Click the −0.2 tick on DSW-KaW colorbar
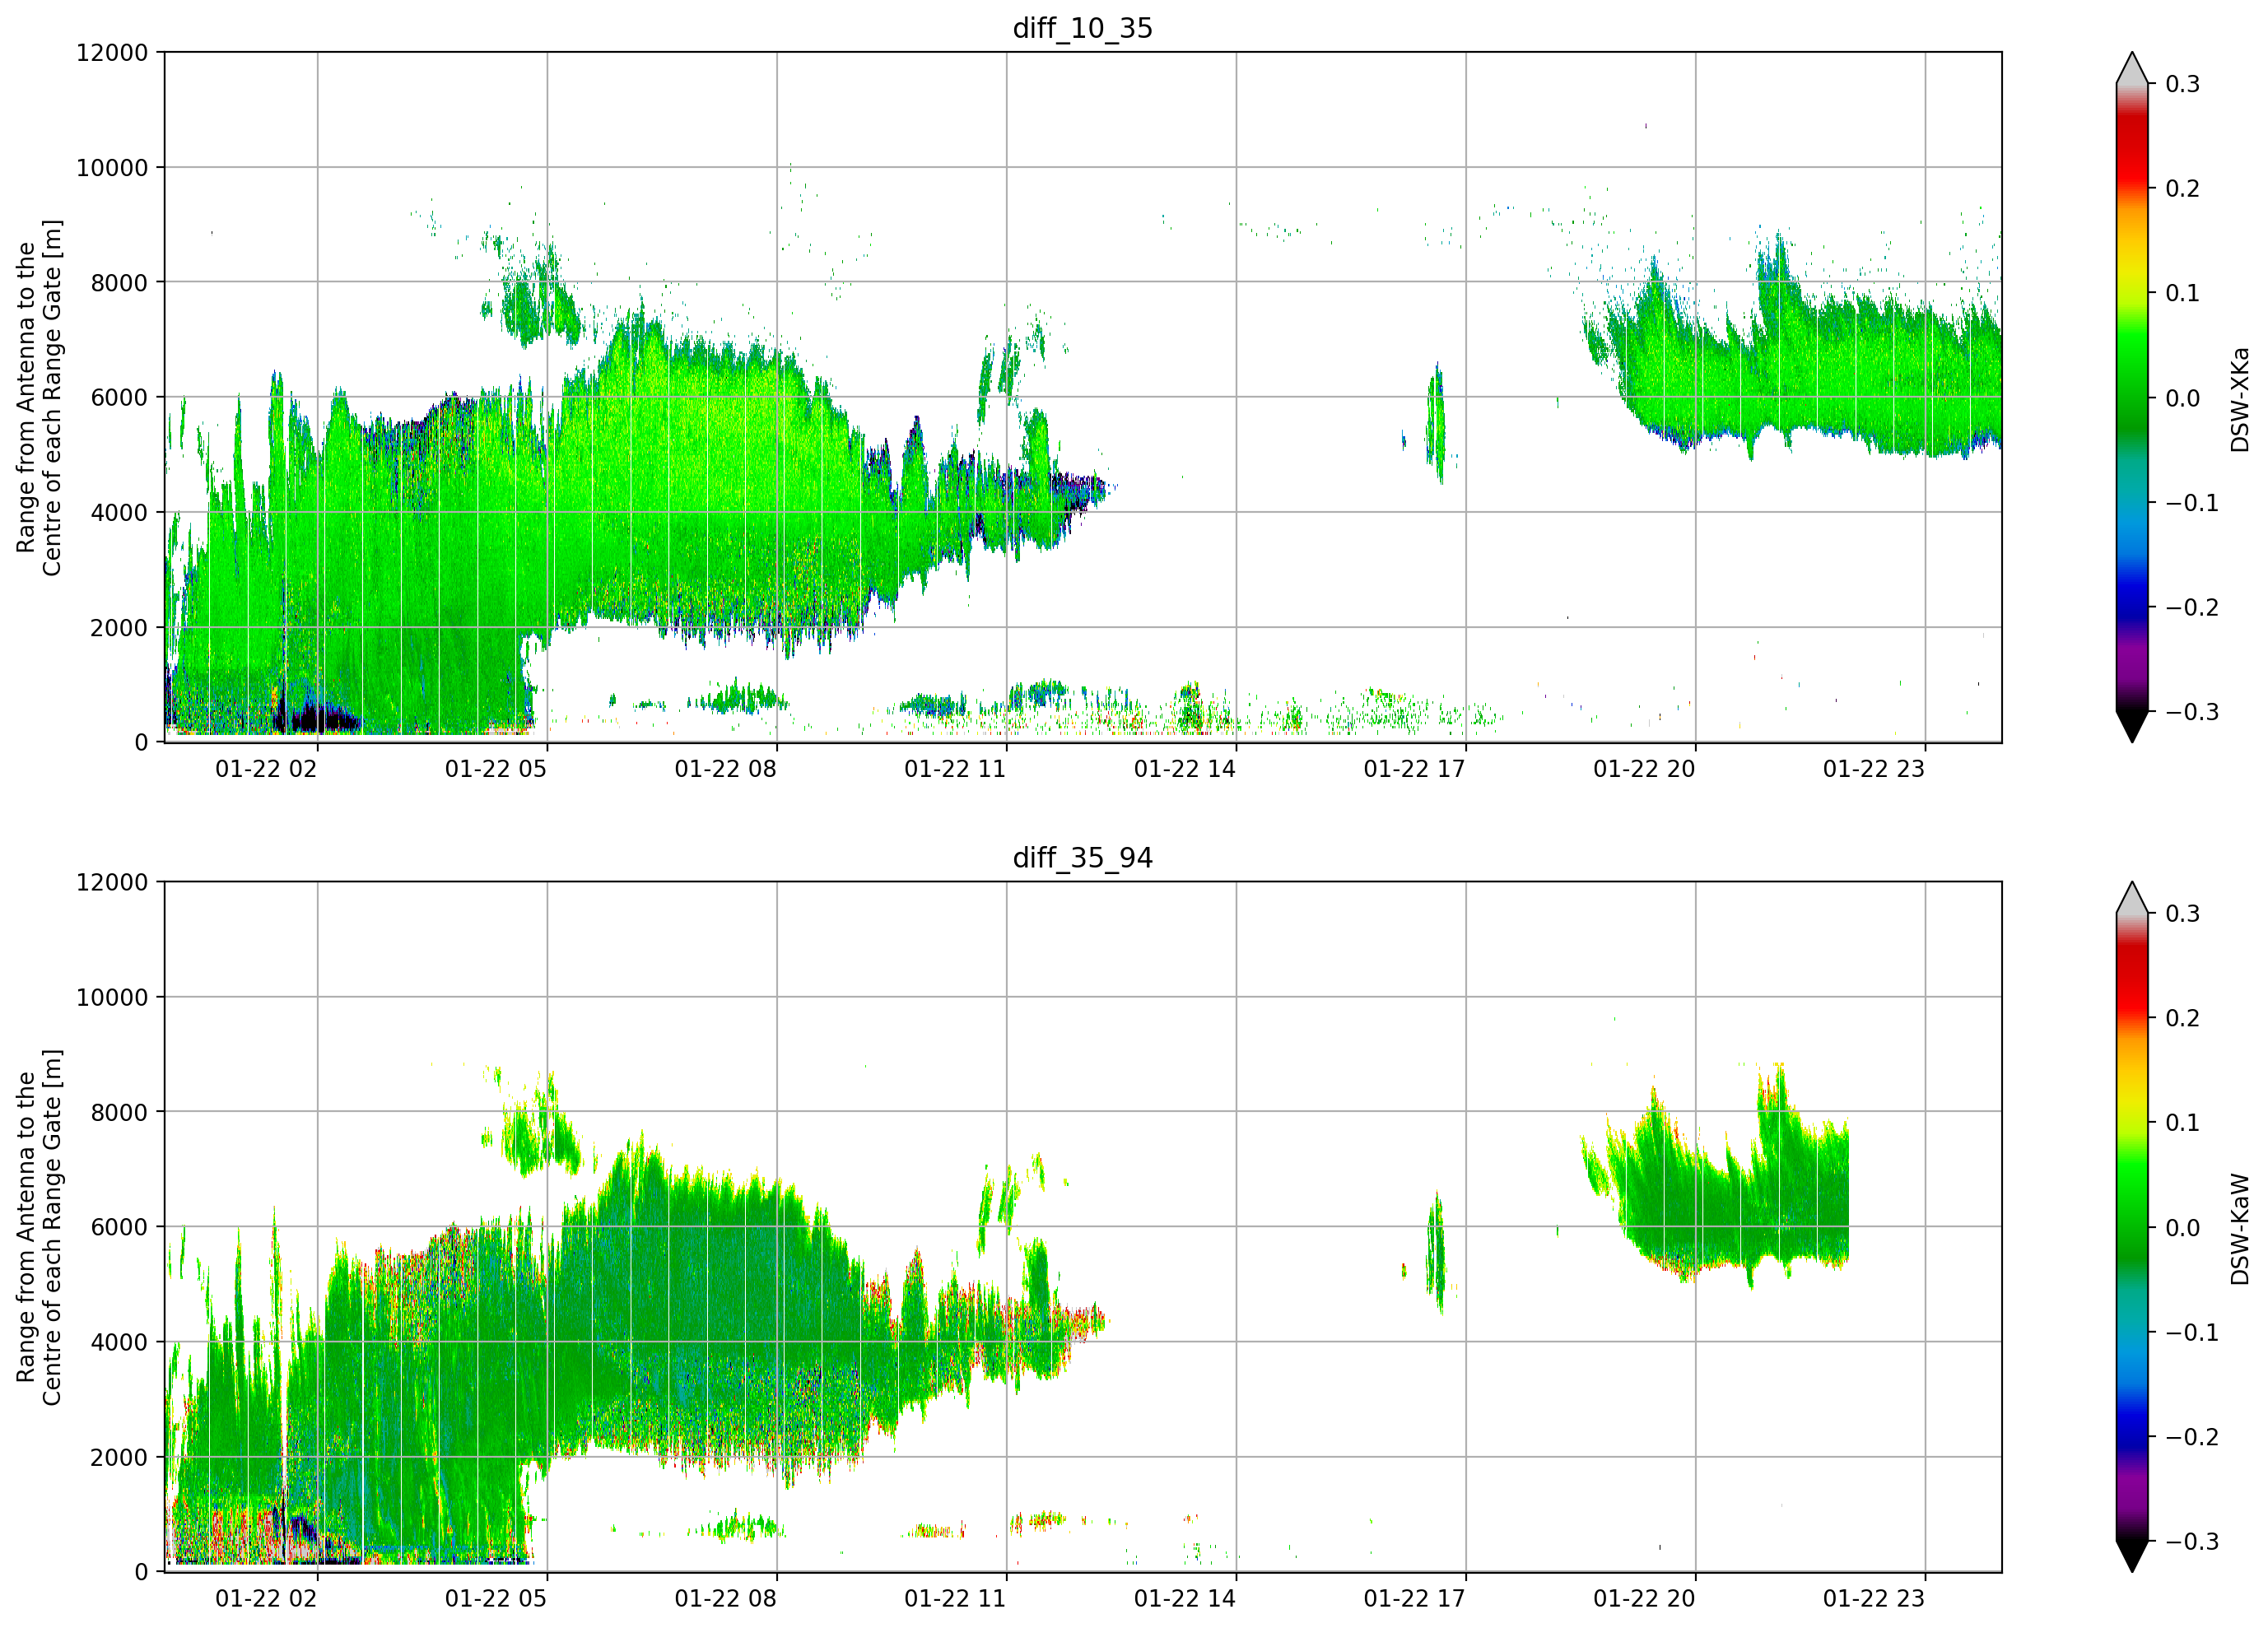 click(x=2192, y=1438)
